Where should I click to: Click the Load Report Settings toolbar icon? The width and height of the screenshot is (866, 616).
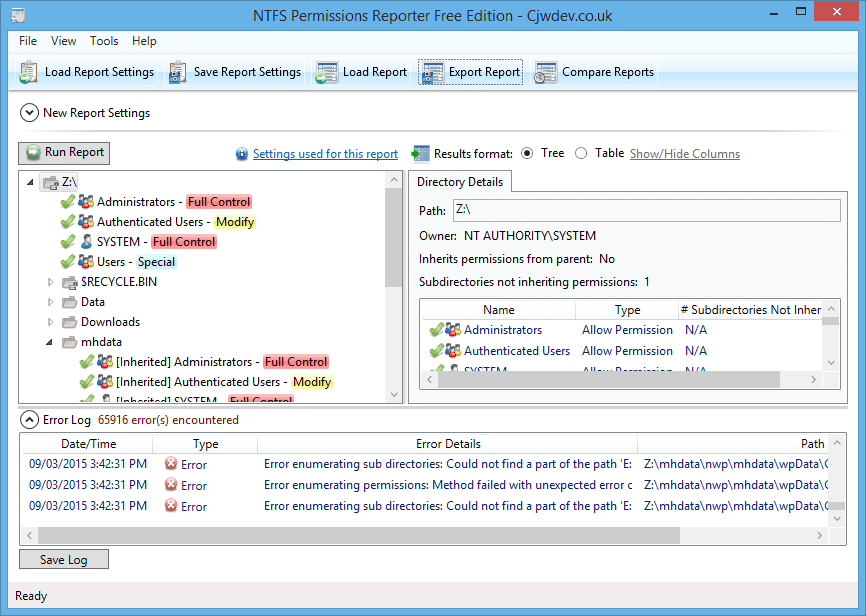[x=28, y=72]
